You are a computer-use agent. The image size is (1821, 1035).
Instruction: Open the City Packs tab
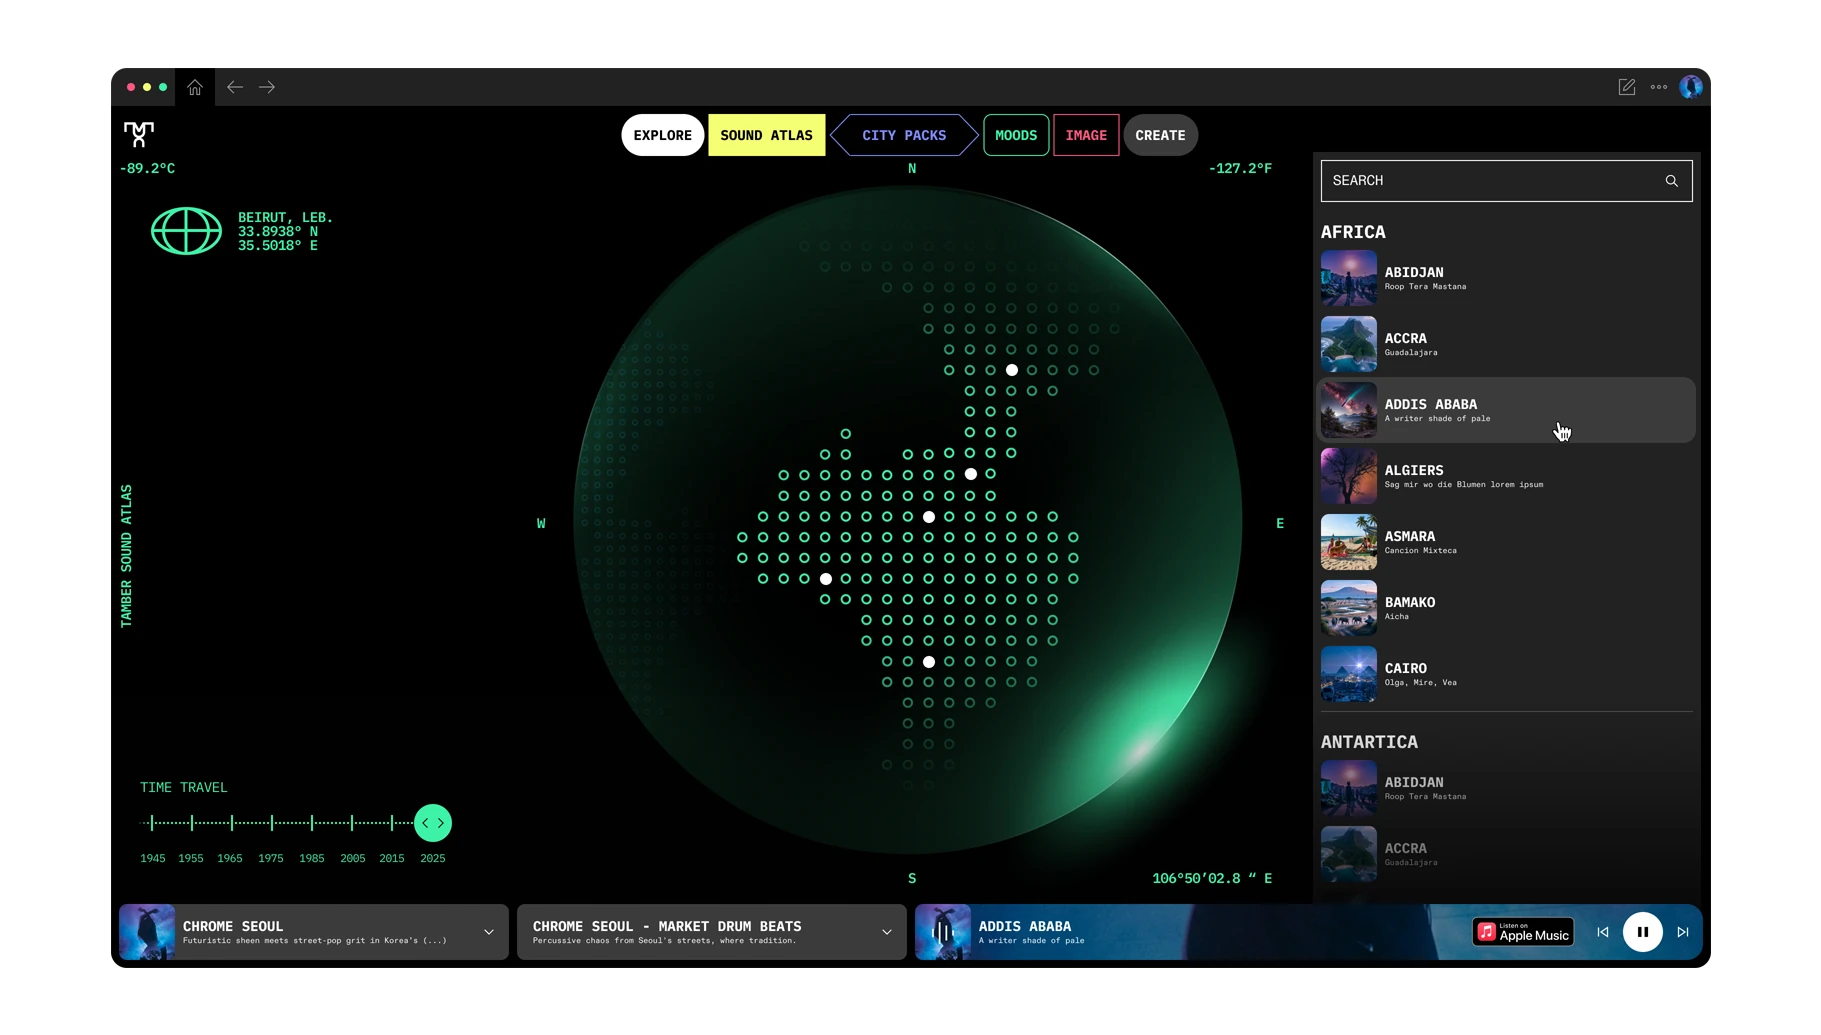(x=904, y=135)
